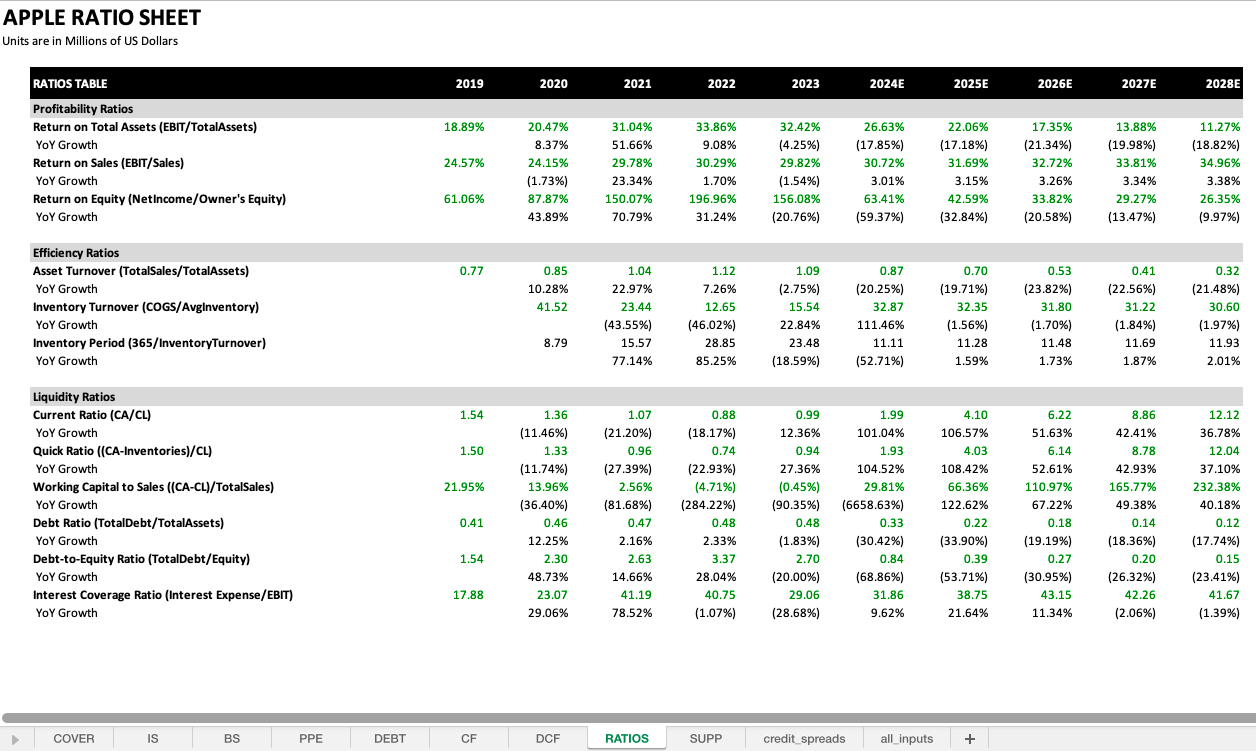This screenshot has width=1256, height=751.
Task: Select the (6658.63%) growth cell
Action: tap(874, 505)
